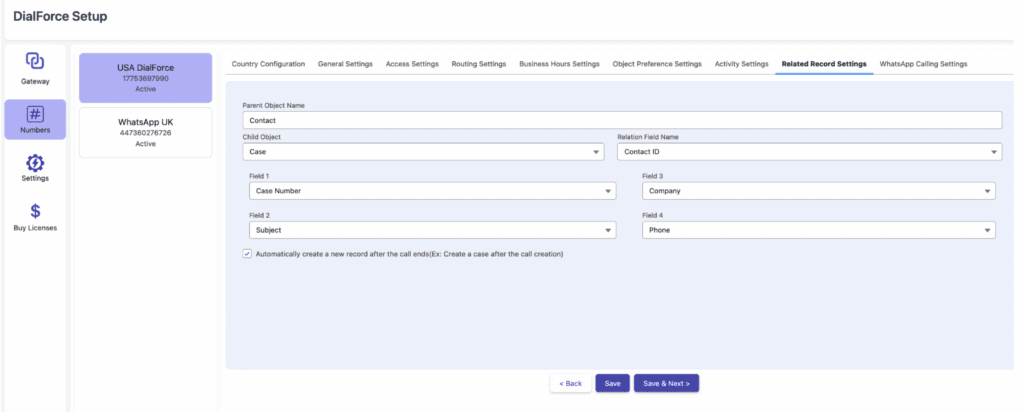The height and width of the screenshot is (412, 1024).
Task: Click the Buy Licenses dollar icon
Action: [x=35, y=211]
